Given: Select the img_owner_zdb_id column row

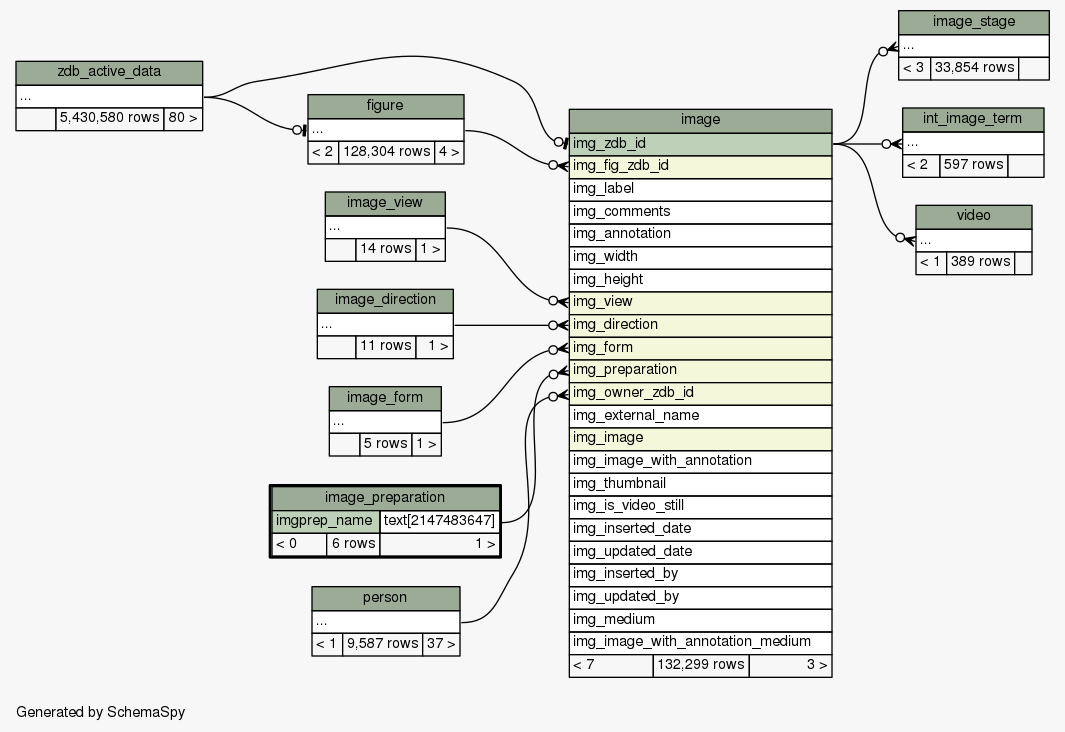Looking at the screenshot, I should (x=700, y=393).
